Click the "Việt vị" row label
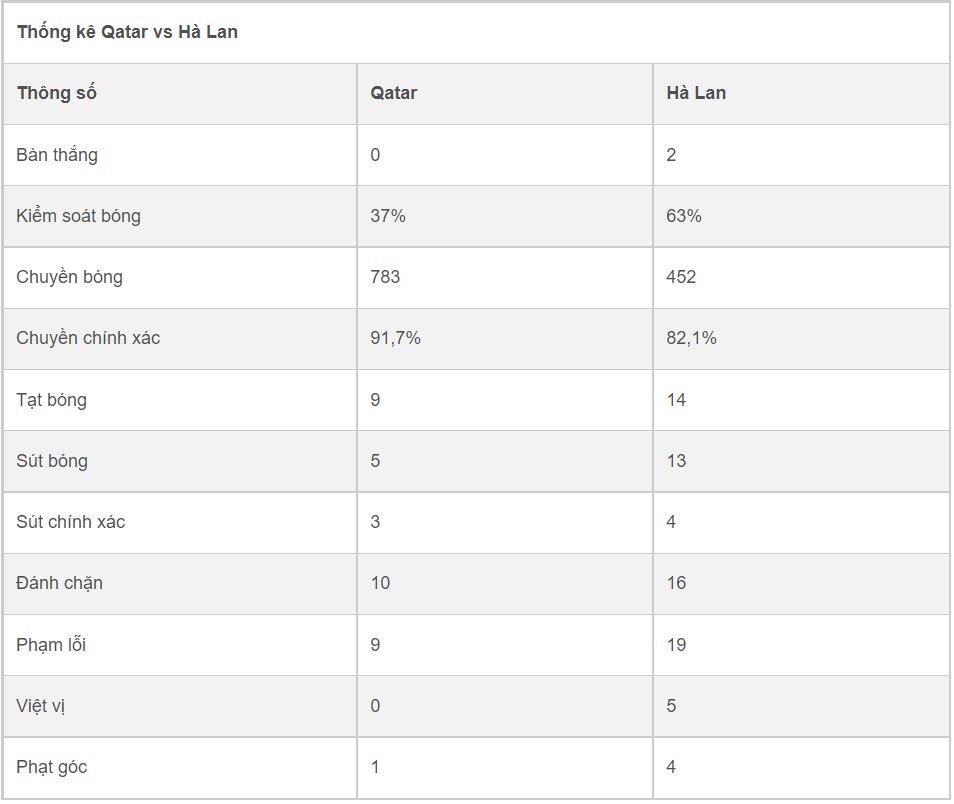954x804 pixels. pos(40,706)
